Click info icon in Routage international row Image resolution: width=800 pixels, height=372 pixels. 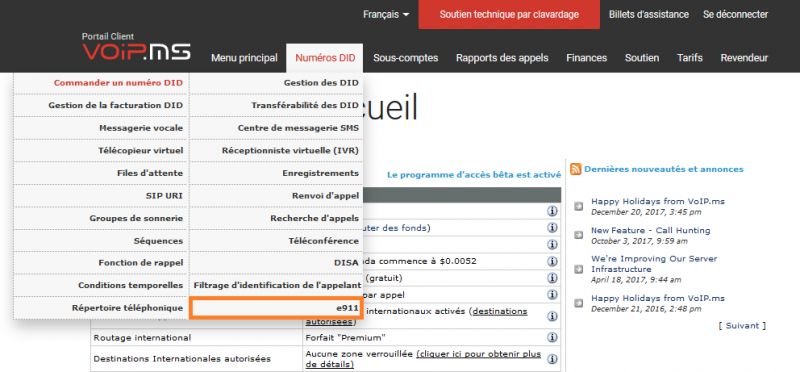tap(552, 337)
